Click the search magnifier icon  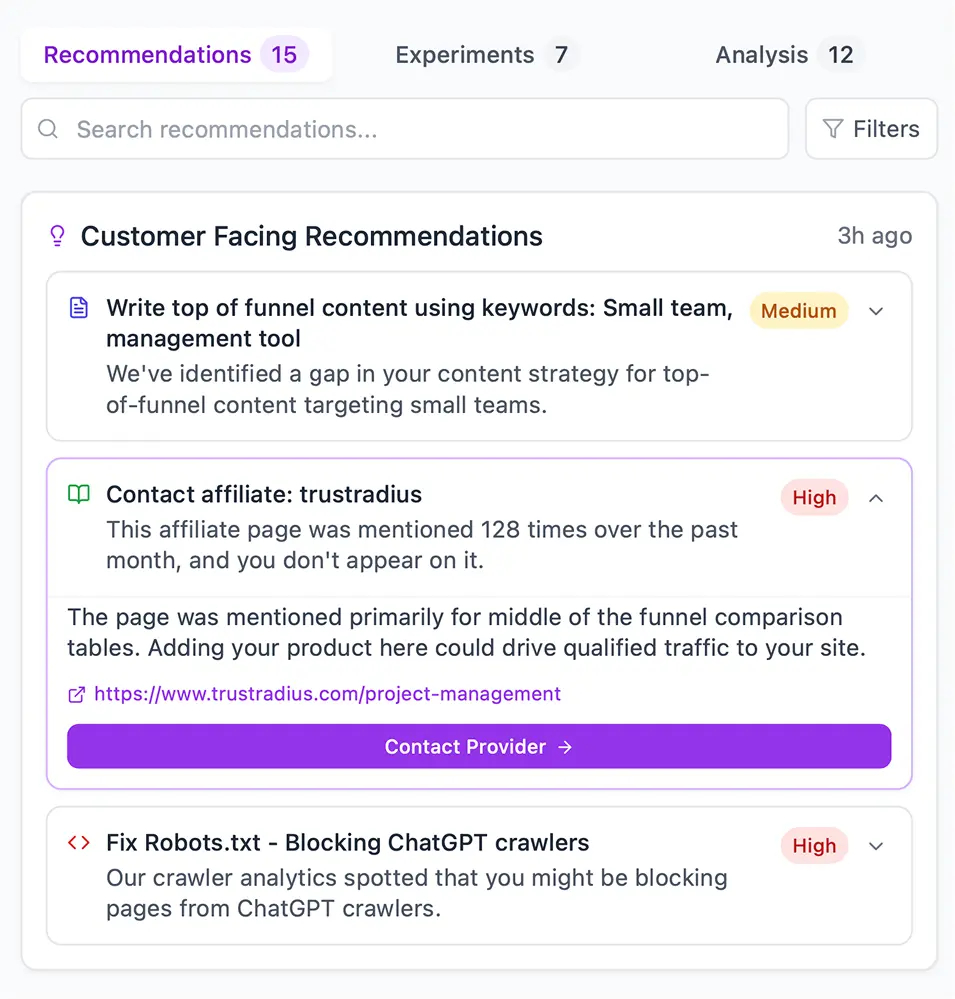pyautogui.click(x=48, y=129)
